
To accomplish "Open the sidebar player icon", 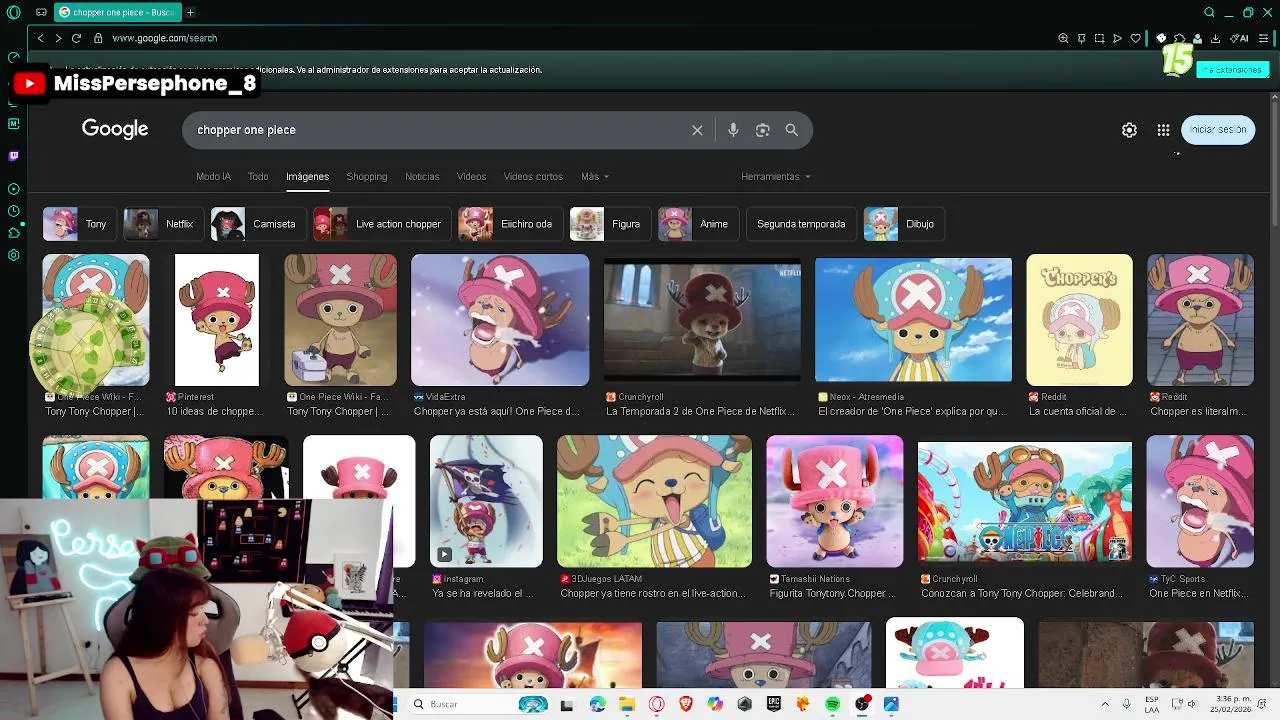I will point(13,189).
